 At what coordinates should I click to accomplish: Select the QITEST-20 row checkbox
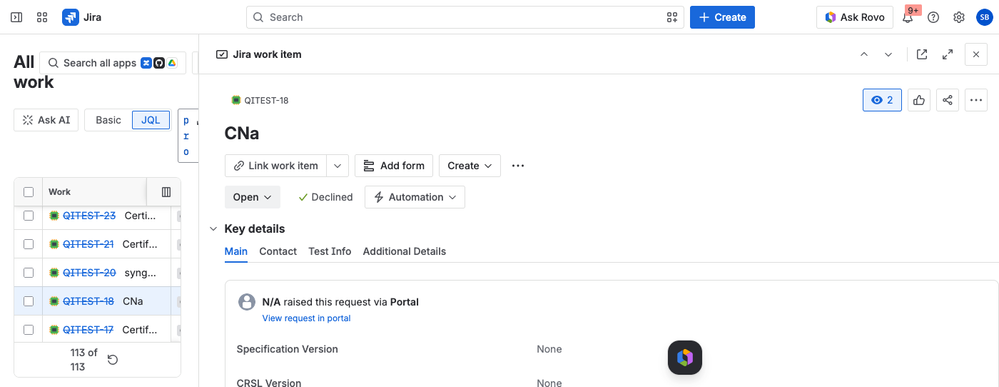29,273
